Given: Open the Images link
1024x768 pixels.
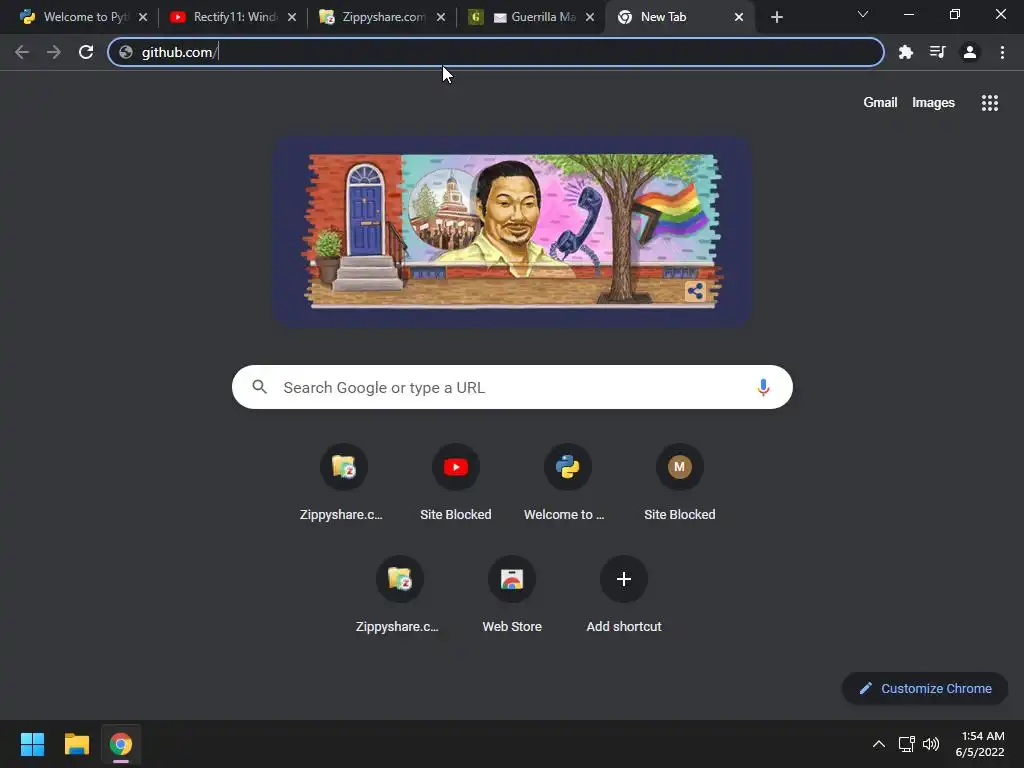Looking at the screenshot, I should click(933, 103).
